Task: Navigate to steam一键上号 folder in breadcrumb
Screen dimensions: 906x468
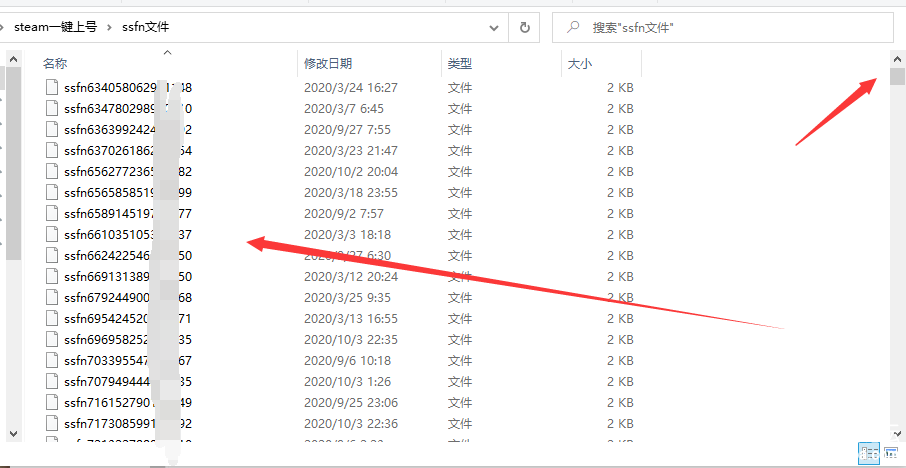Action: tap(55, 28)
